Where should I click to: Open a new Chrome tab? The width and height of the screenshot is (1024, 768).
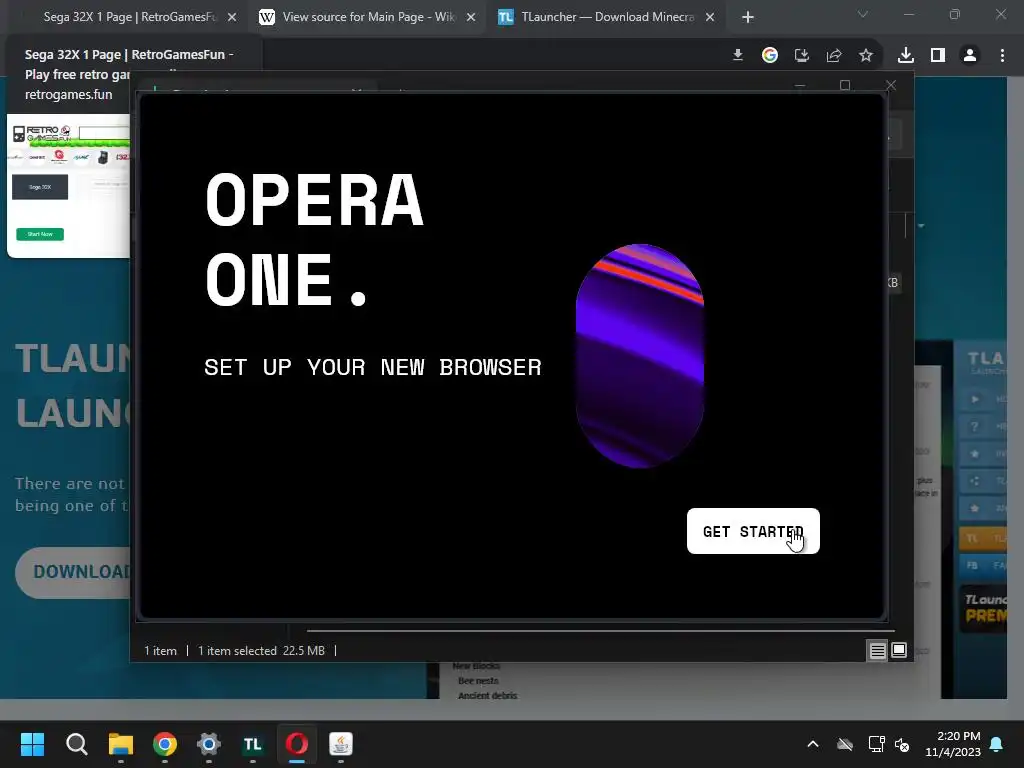click(748, 18)
